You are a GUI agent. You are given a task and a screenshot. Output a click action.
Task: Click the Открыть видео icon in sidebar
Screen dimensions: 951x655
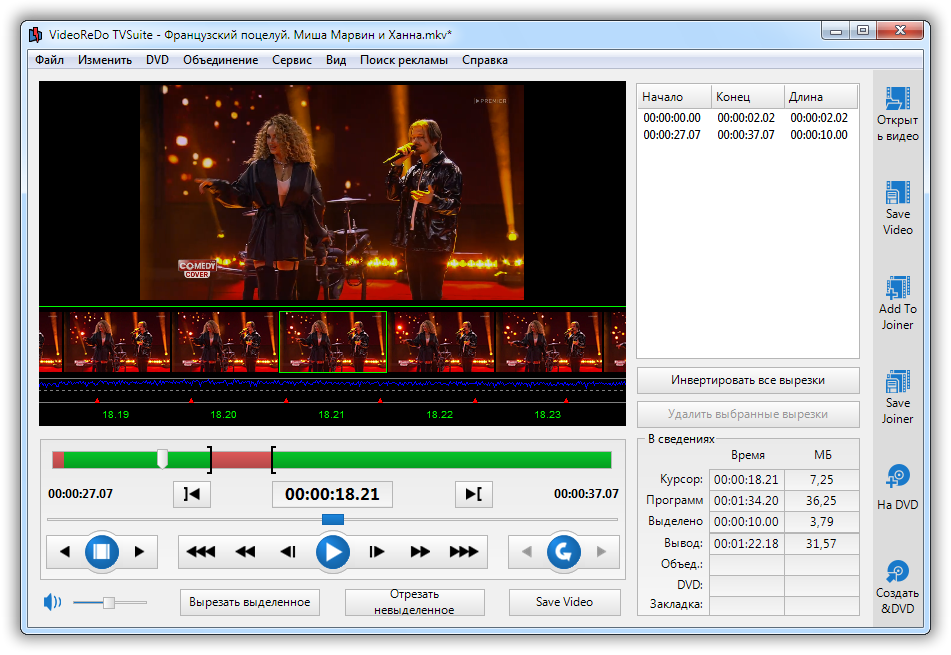click(897, 101)
